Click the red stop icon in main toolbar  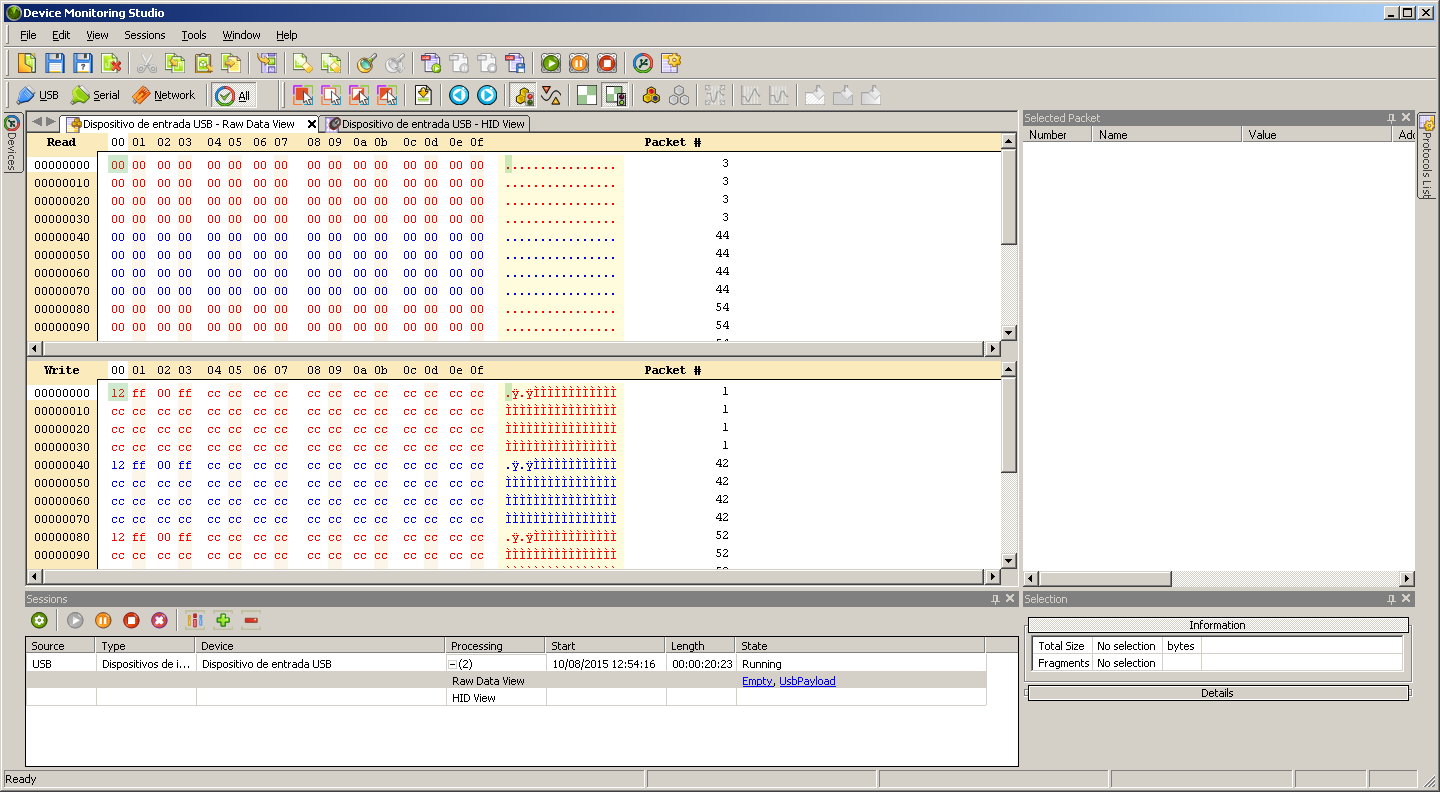(607, 63)
